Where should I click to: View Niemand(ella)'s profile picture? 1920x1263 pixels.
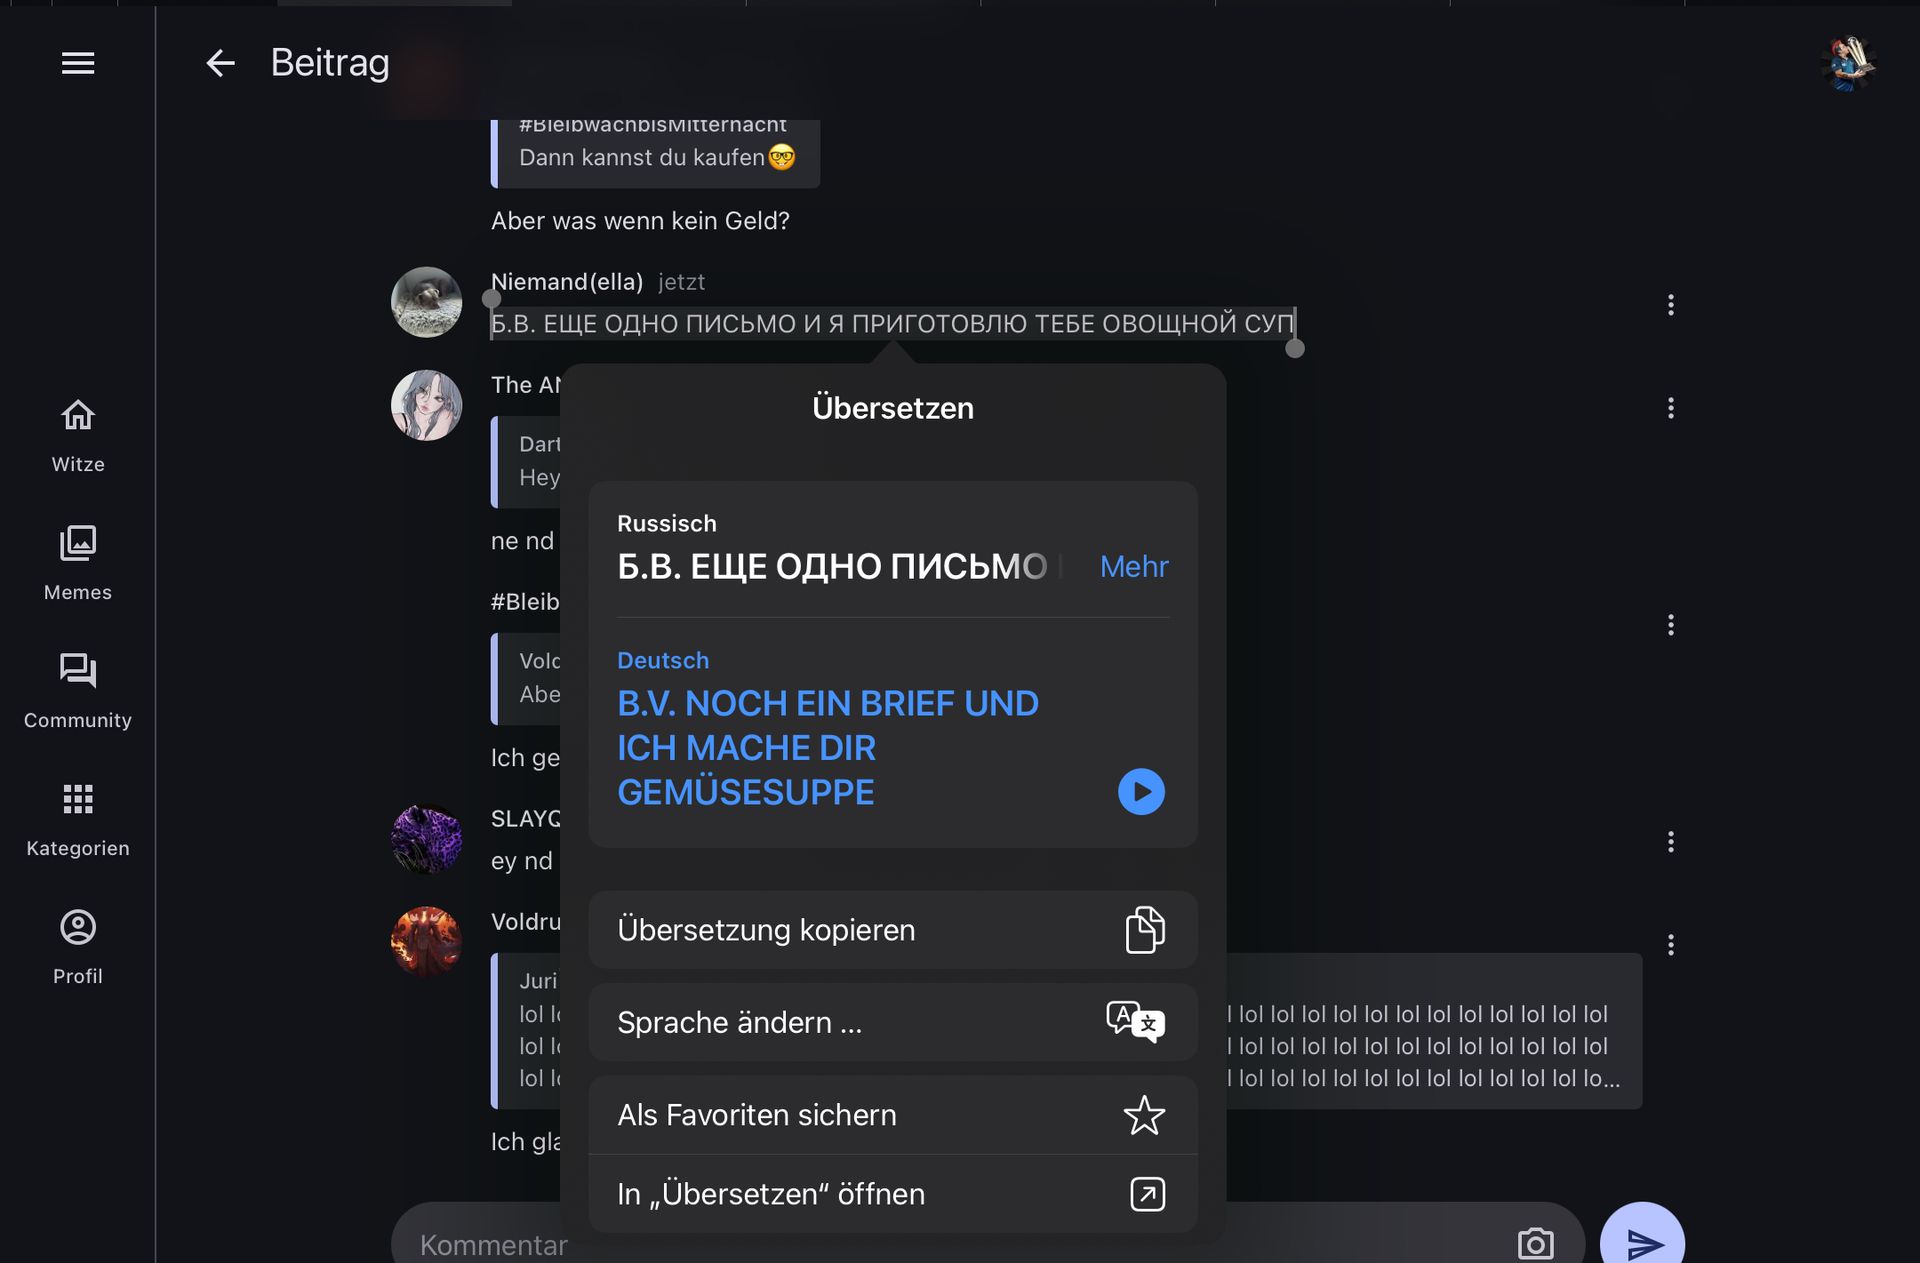coord(426,302)
